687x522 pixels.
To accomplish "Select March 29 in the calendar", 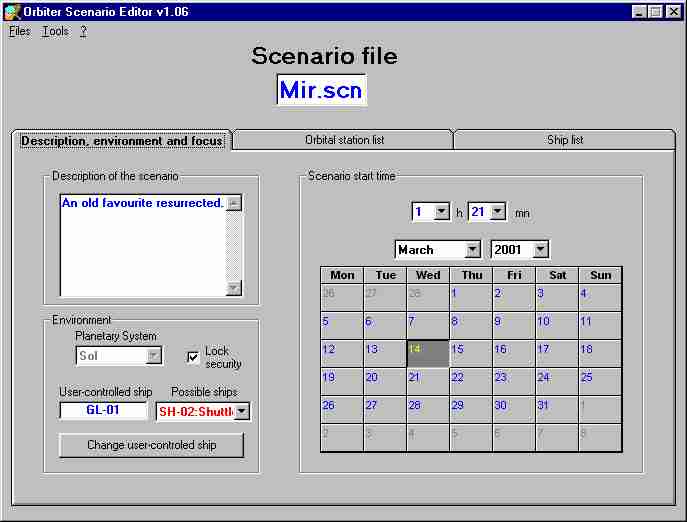I will click(x=471, y=409).
